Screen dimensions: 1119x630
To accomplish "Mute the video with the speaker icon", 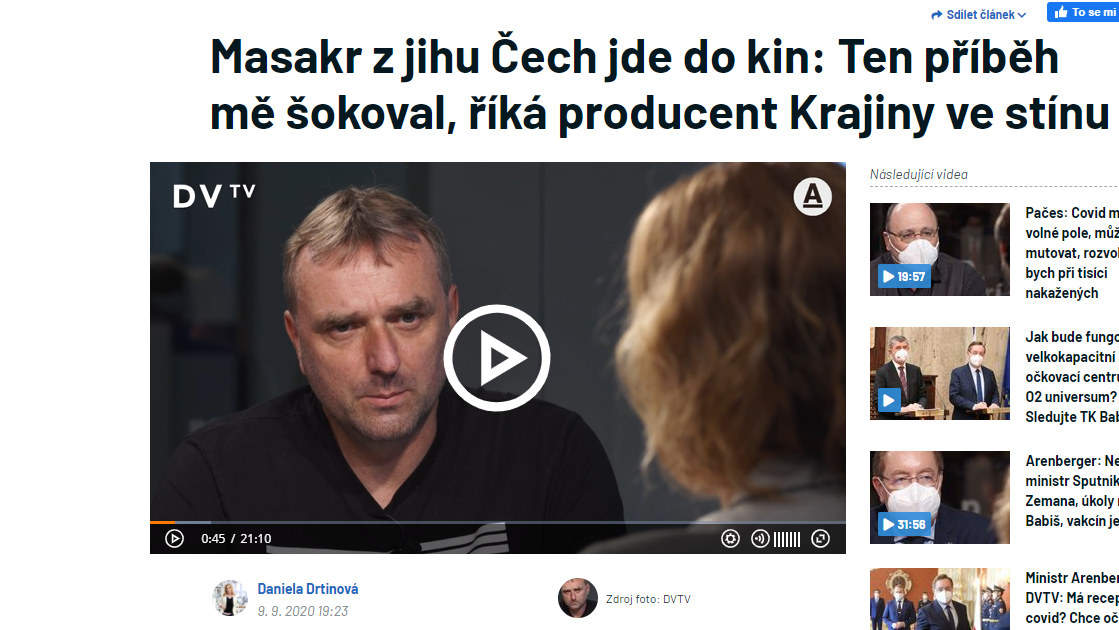I will (760, 539).
